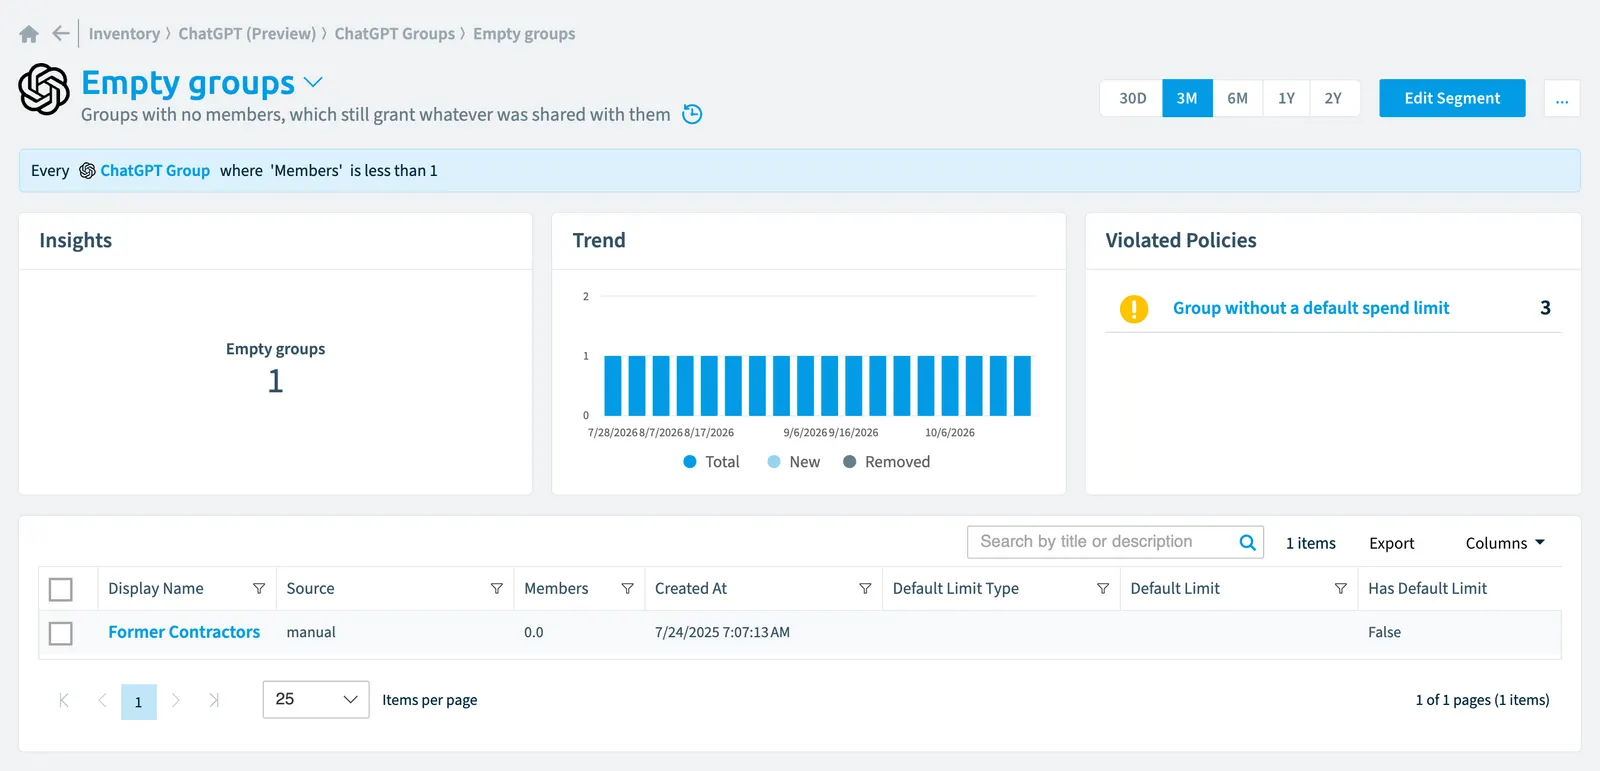This screenshot has height=771, width=1600.
Task: Open Members column filter icon
Action: click(x=627, y=589)
